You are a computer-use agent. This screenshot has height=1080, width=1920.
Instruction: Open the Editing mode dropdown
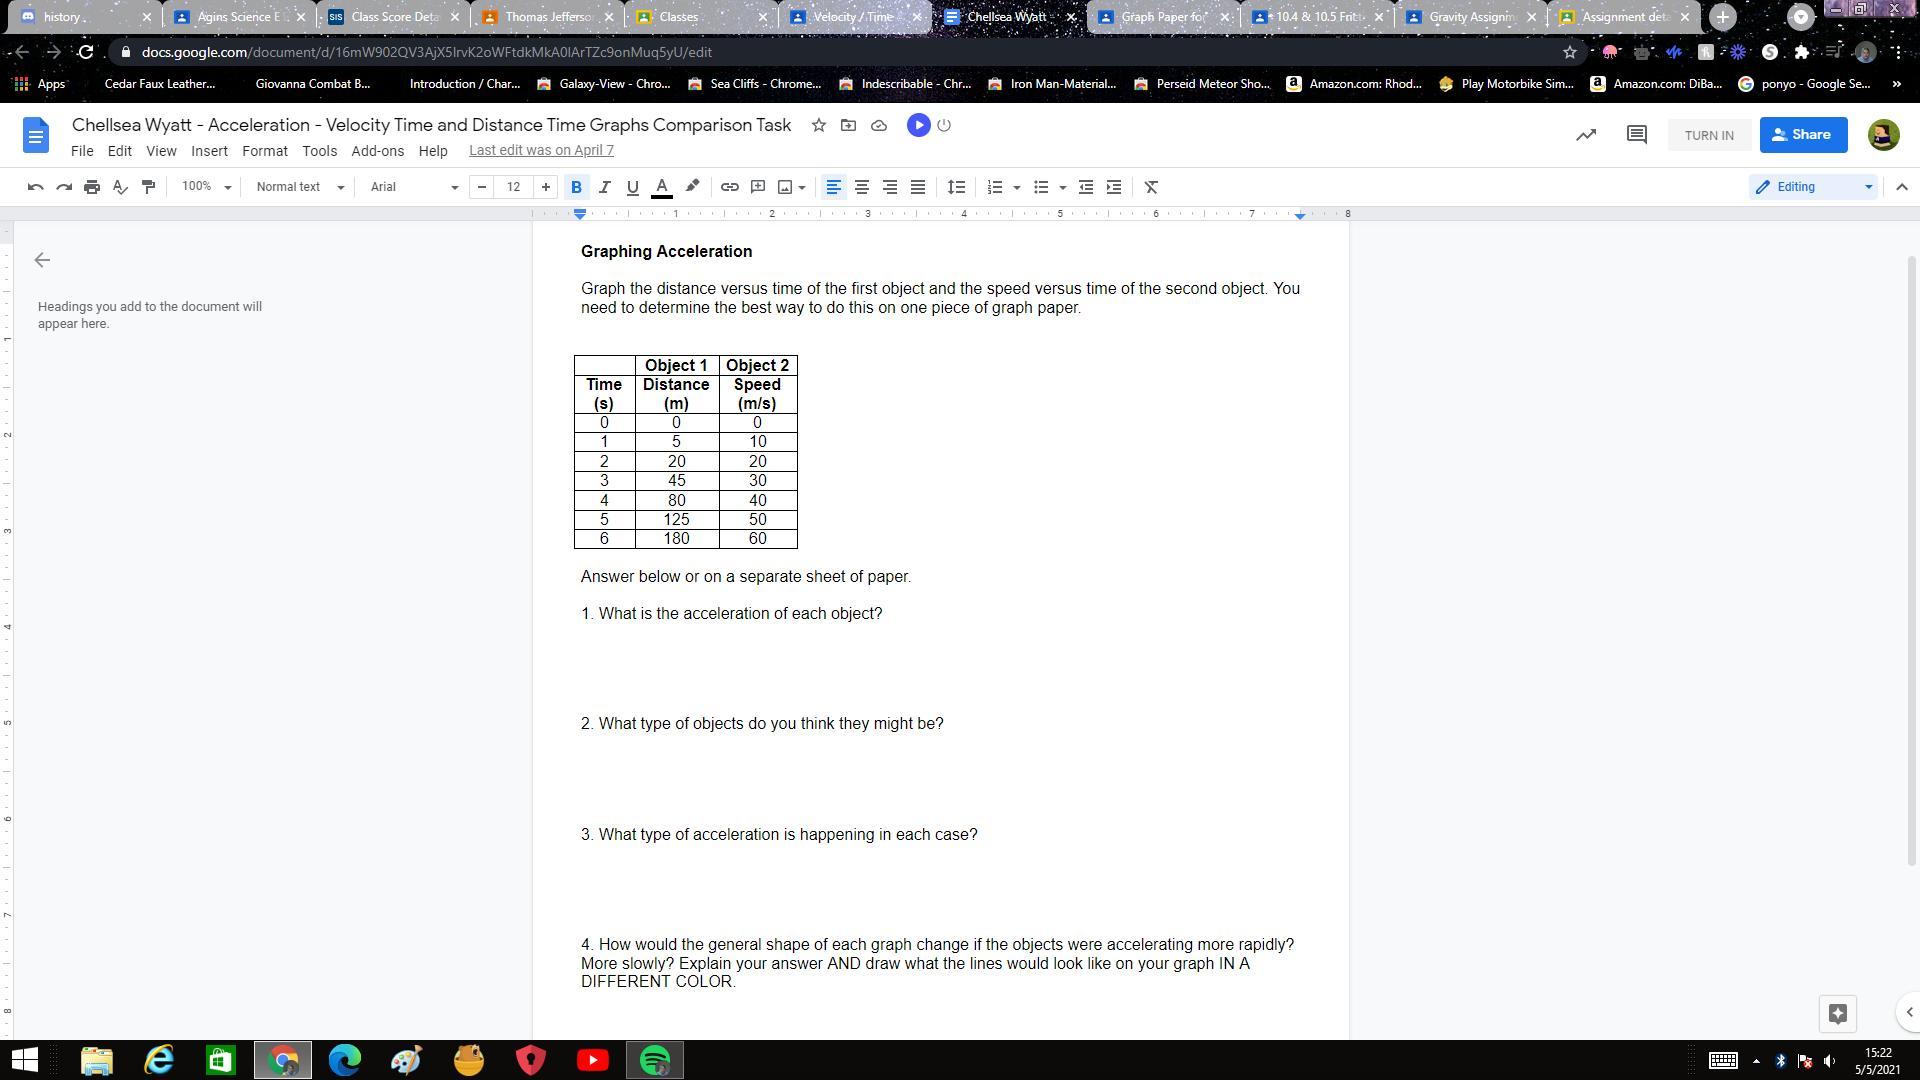pyautogui.click(x=1814, y=187)
